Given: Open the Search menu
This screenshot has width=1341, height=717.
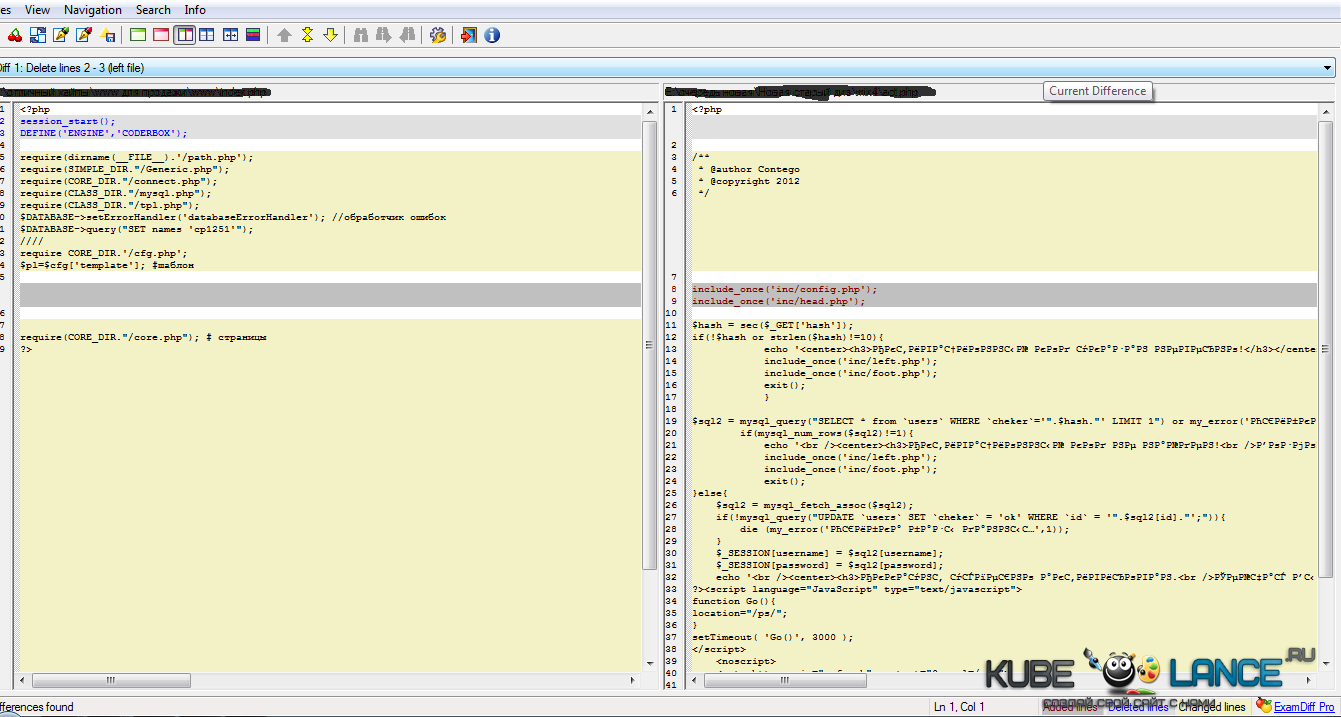Looking at the screenshot, I should (153, 10).
